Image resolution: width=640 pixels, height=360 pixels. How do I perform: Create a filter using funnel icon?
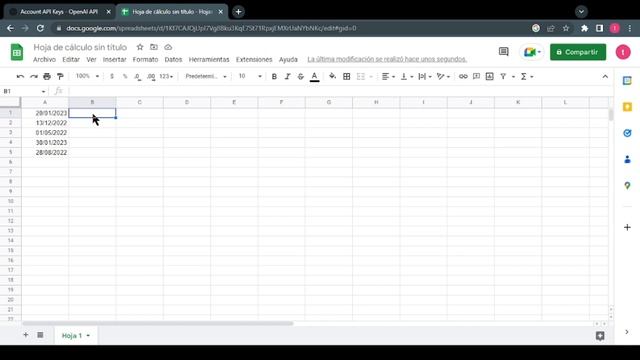pyautogui.click(x=503, y=76)
